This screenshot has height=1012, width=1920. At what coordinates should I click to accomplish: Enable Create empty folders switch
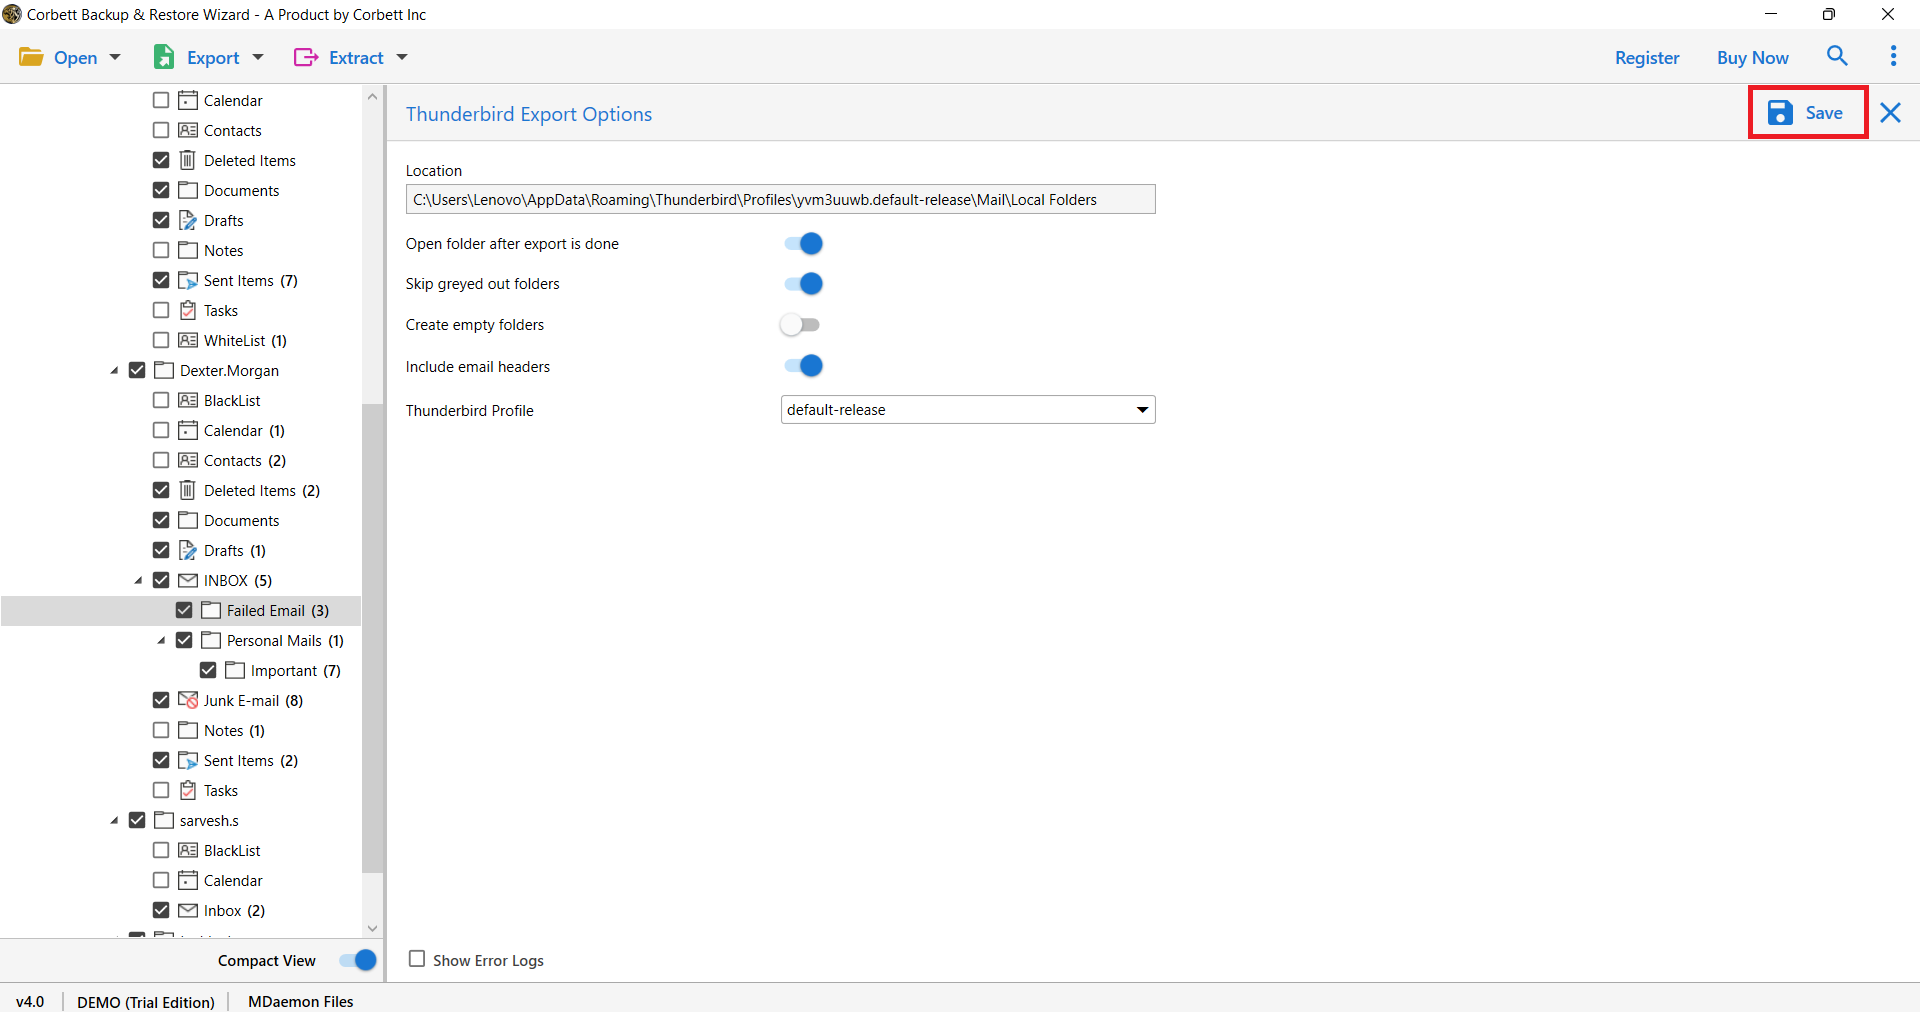coord(800,325)
